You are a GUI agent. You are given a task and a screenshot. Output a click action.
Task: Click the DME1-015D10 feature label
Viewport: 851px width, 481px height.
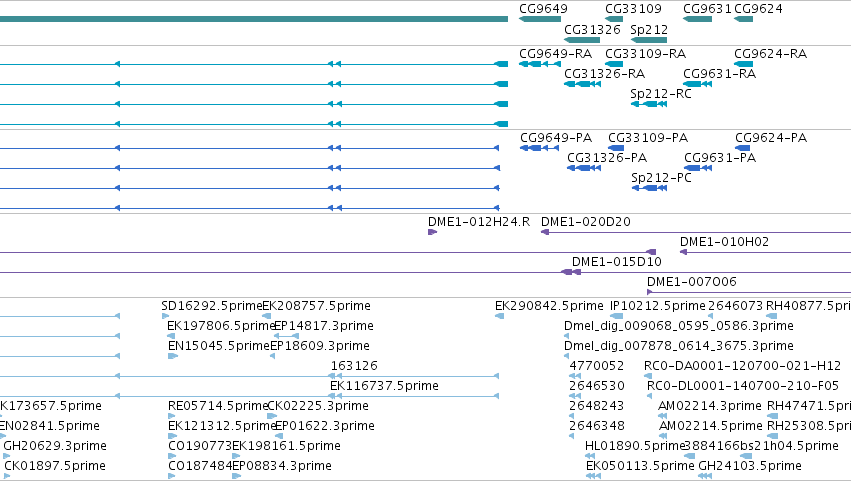[x=617, y=262]
